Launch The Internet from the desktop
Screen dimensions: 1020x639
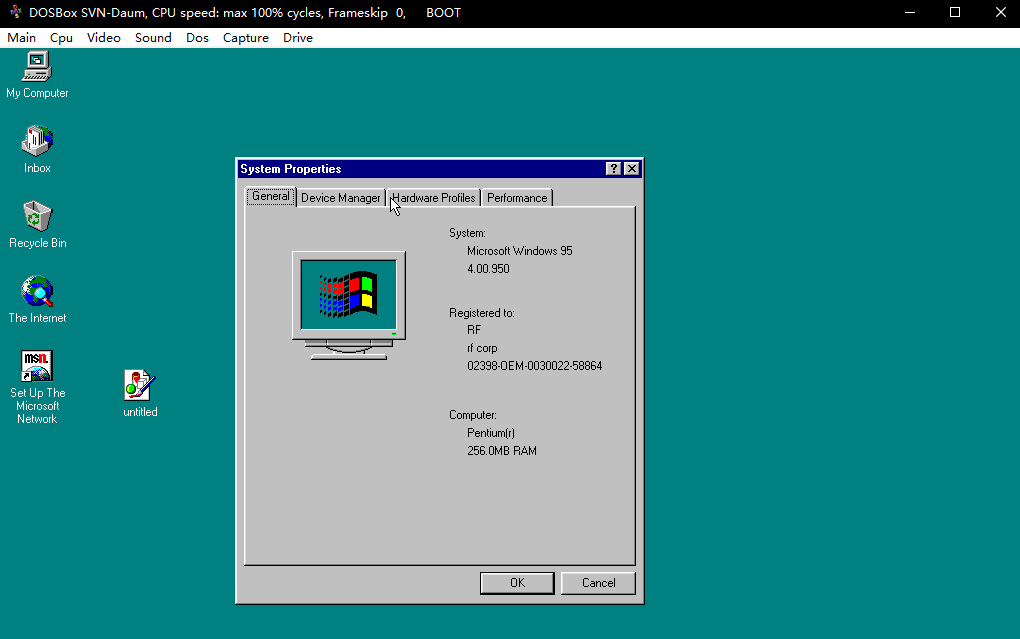37,293
